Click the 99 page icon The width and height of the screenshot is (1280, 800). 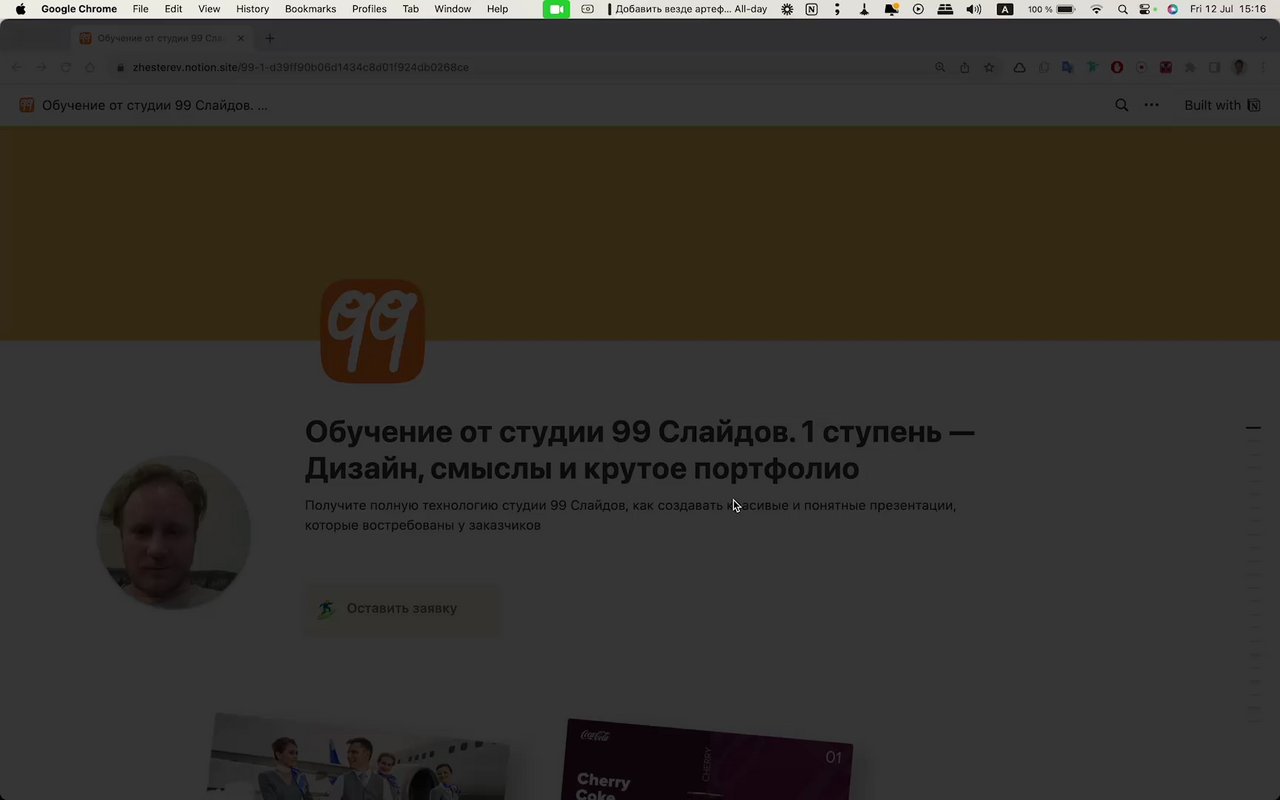373,331
